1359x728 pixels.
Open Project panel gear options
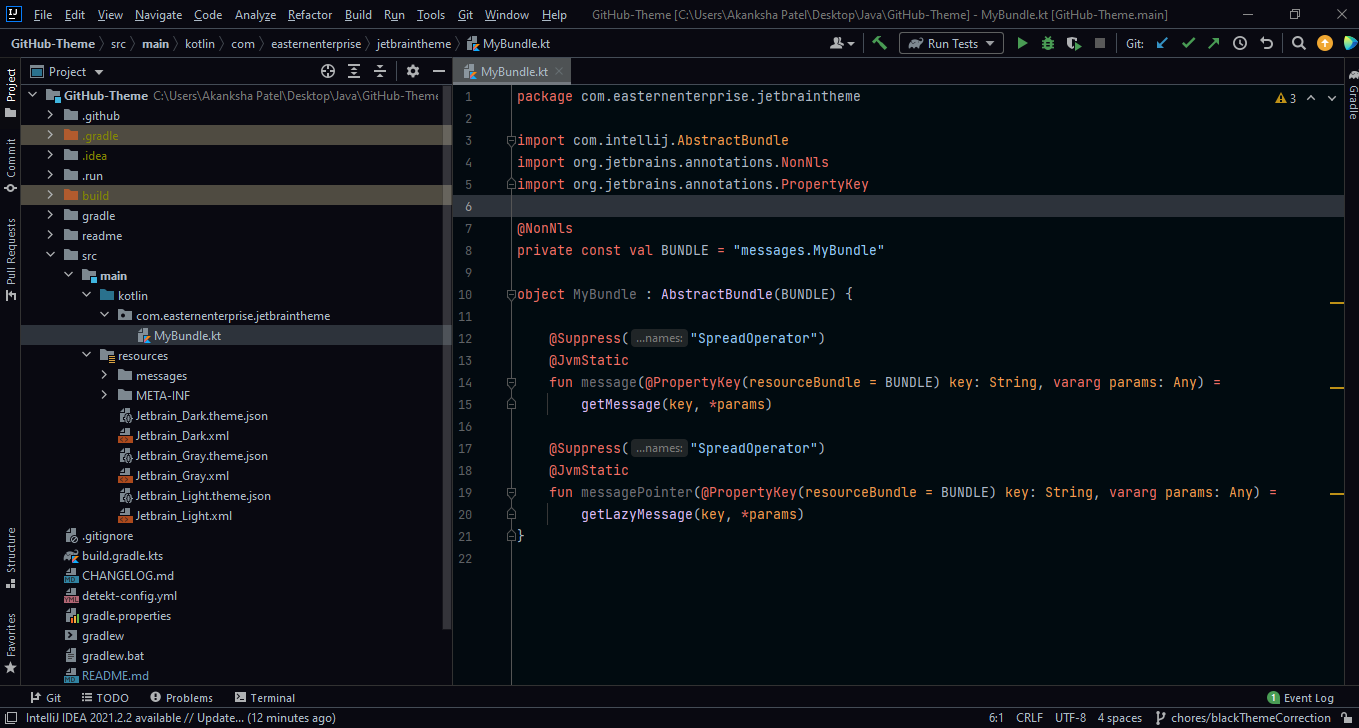[413, 71]
